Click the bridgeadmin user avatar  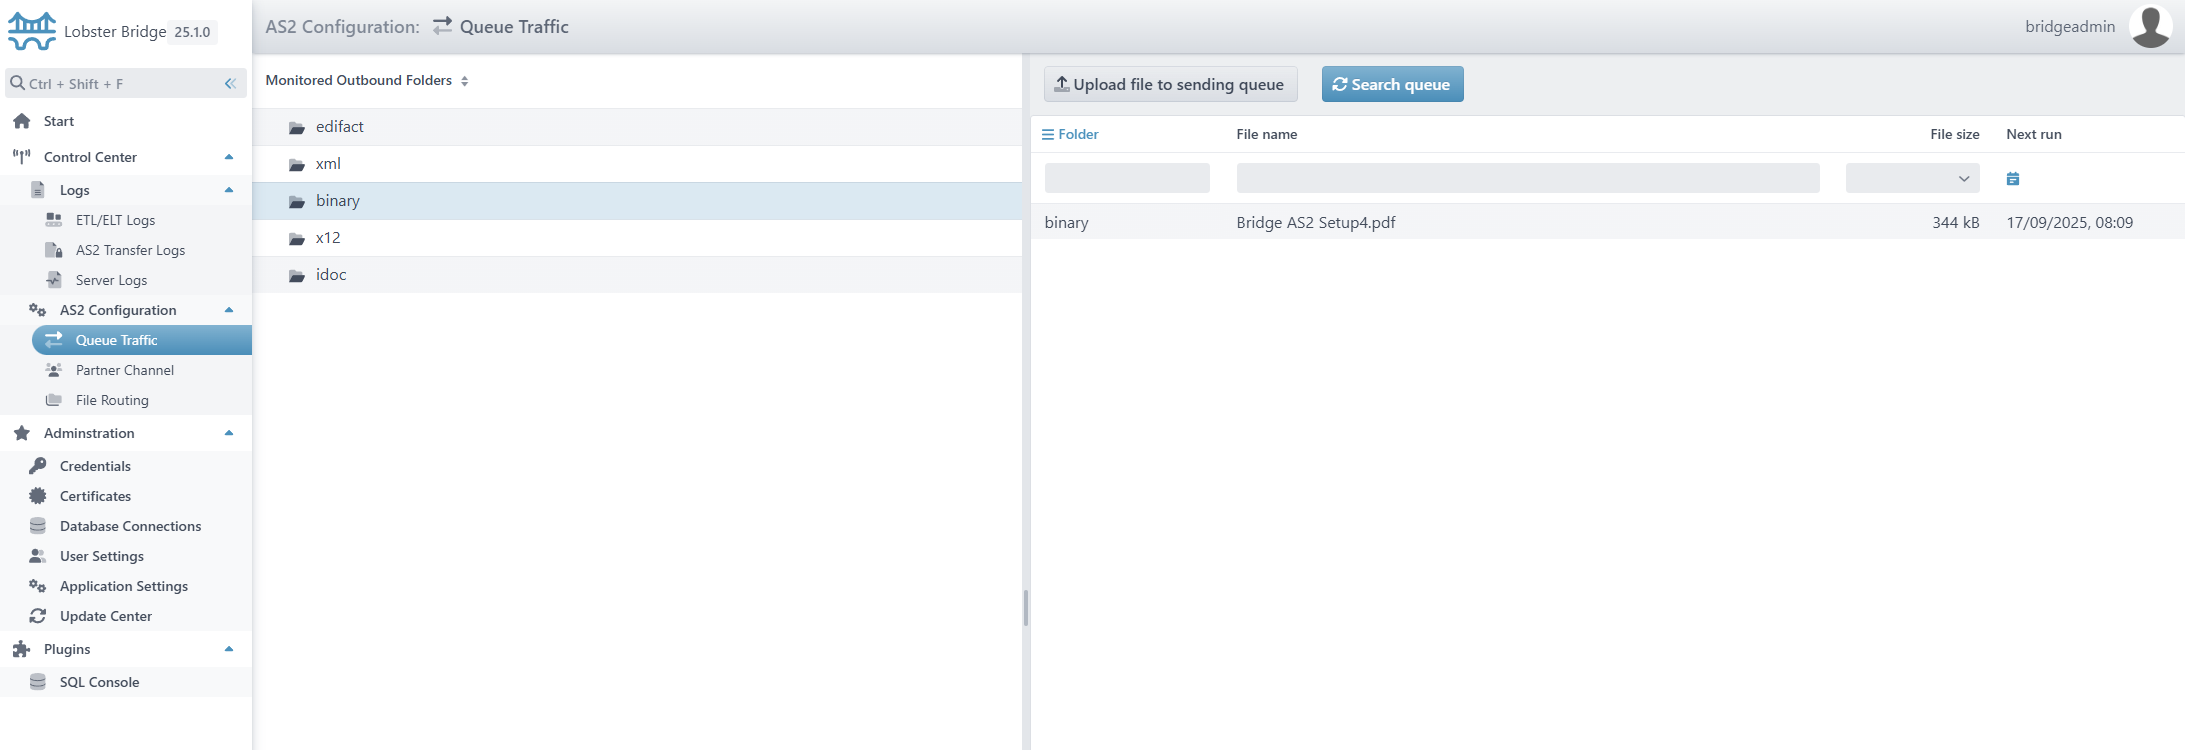tap(2150, 27)
